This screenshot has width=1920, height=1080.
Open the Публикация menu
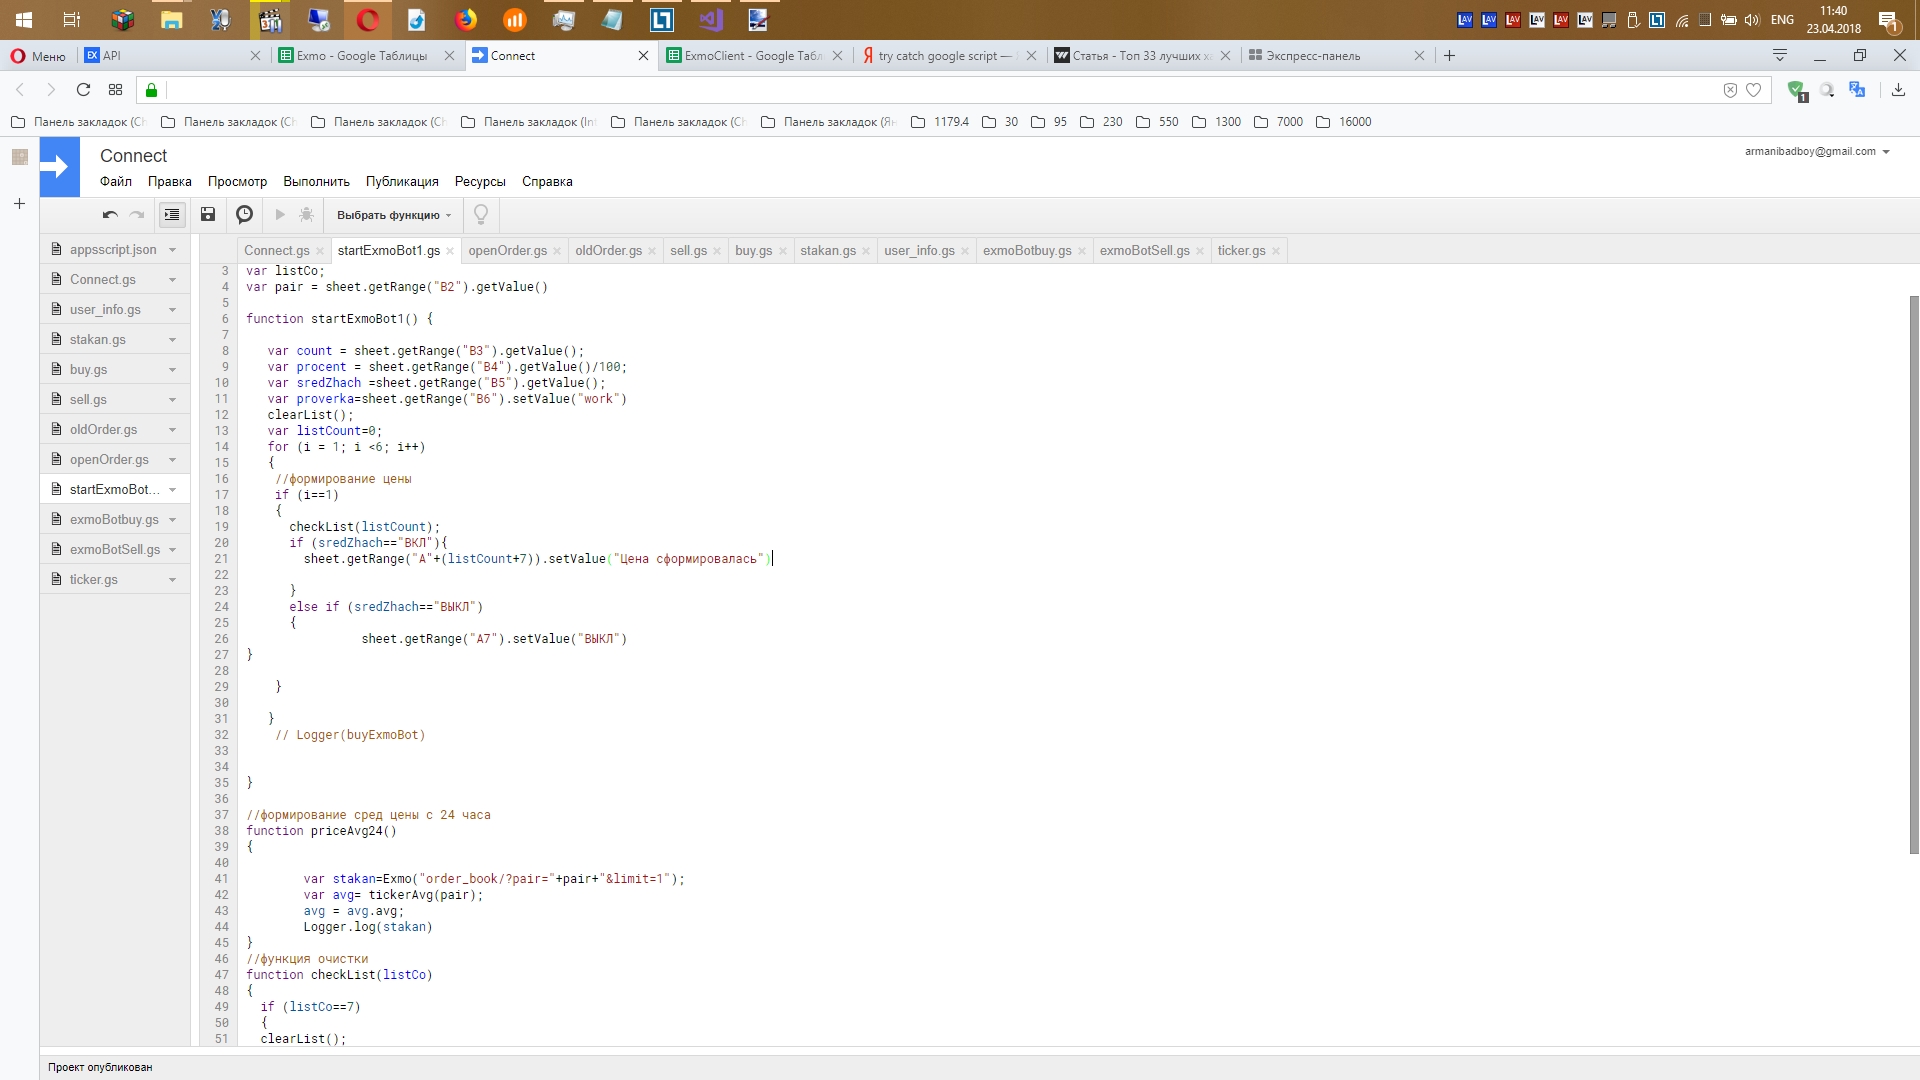click(x=402, y=182)
